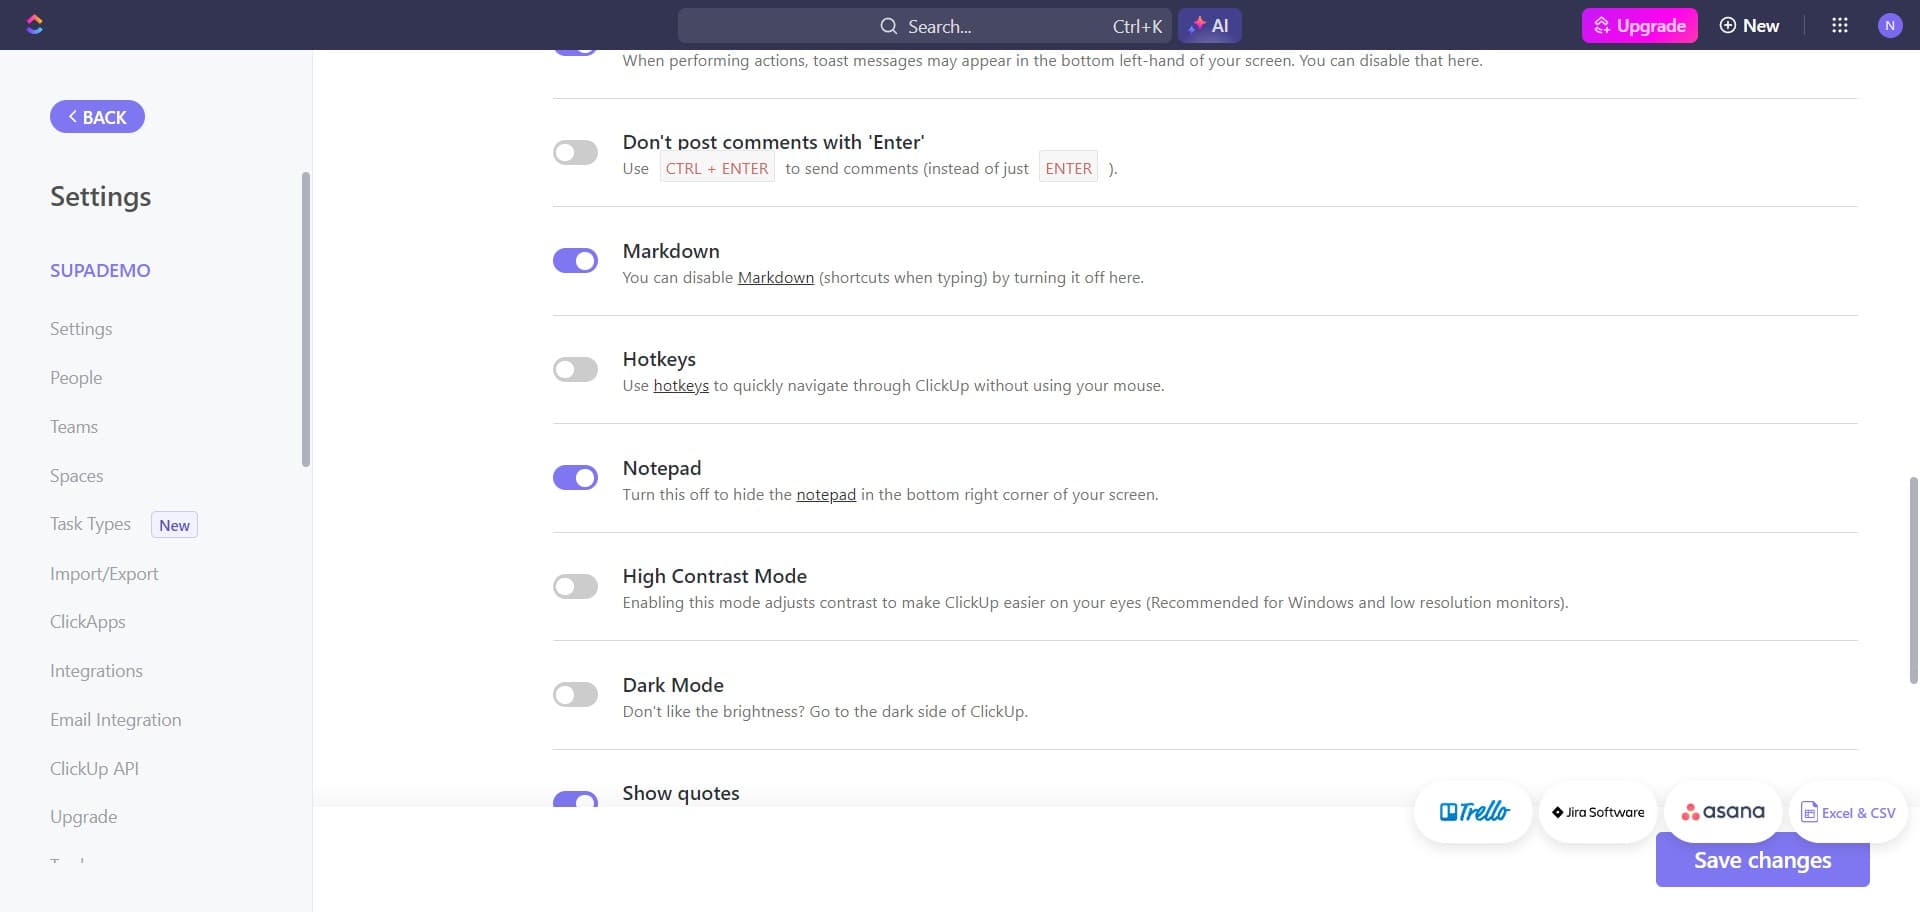Disable the Markdown setting

click(x=575, y=260)
